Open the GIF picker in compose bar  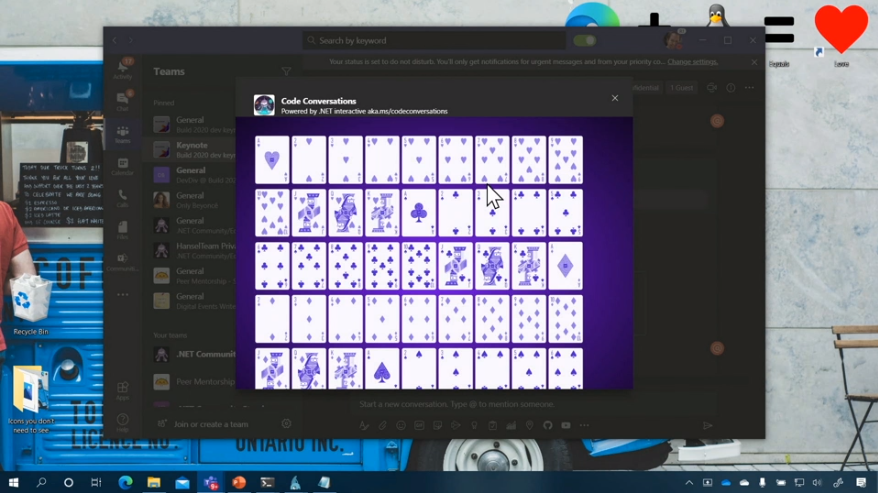click(x=419, y=426)
